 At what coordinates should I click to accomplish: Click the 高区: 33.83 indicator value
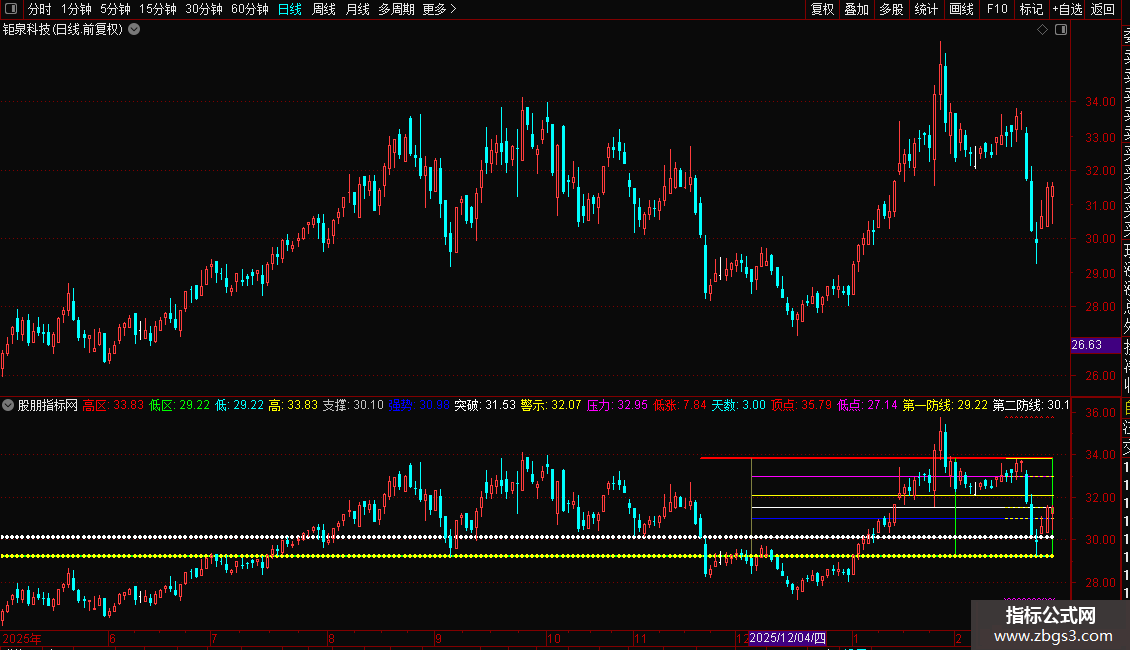pos(113,405)
